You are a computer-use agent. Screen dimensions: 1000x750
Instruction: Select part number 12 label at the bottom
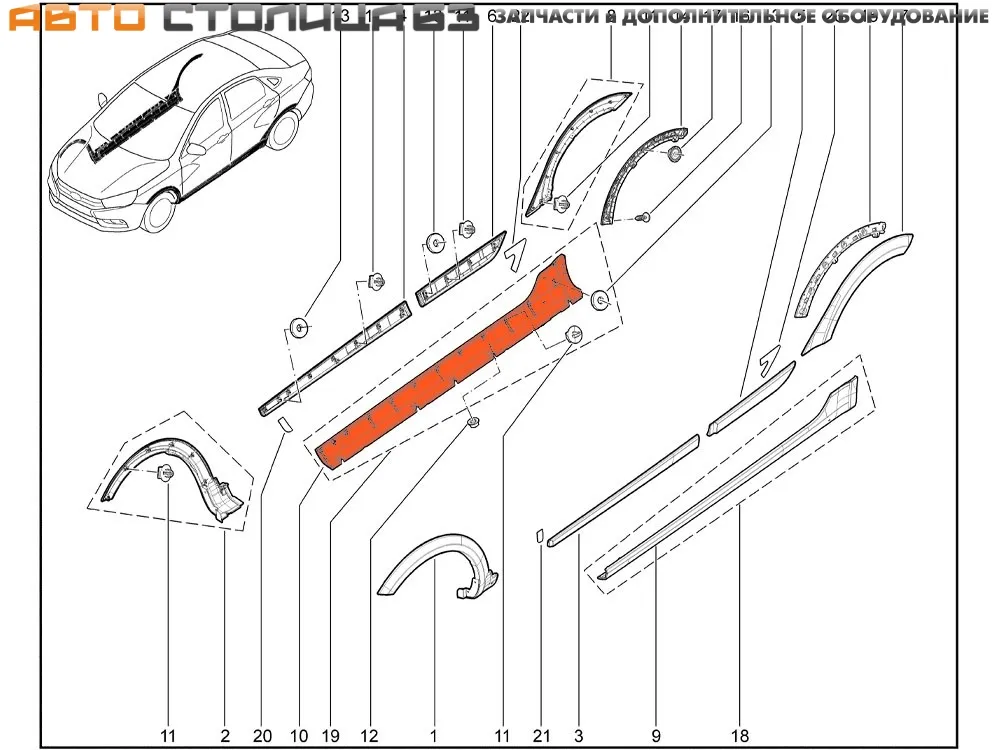(x=370, y=736)
